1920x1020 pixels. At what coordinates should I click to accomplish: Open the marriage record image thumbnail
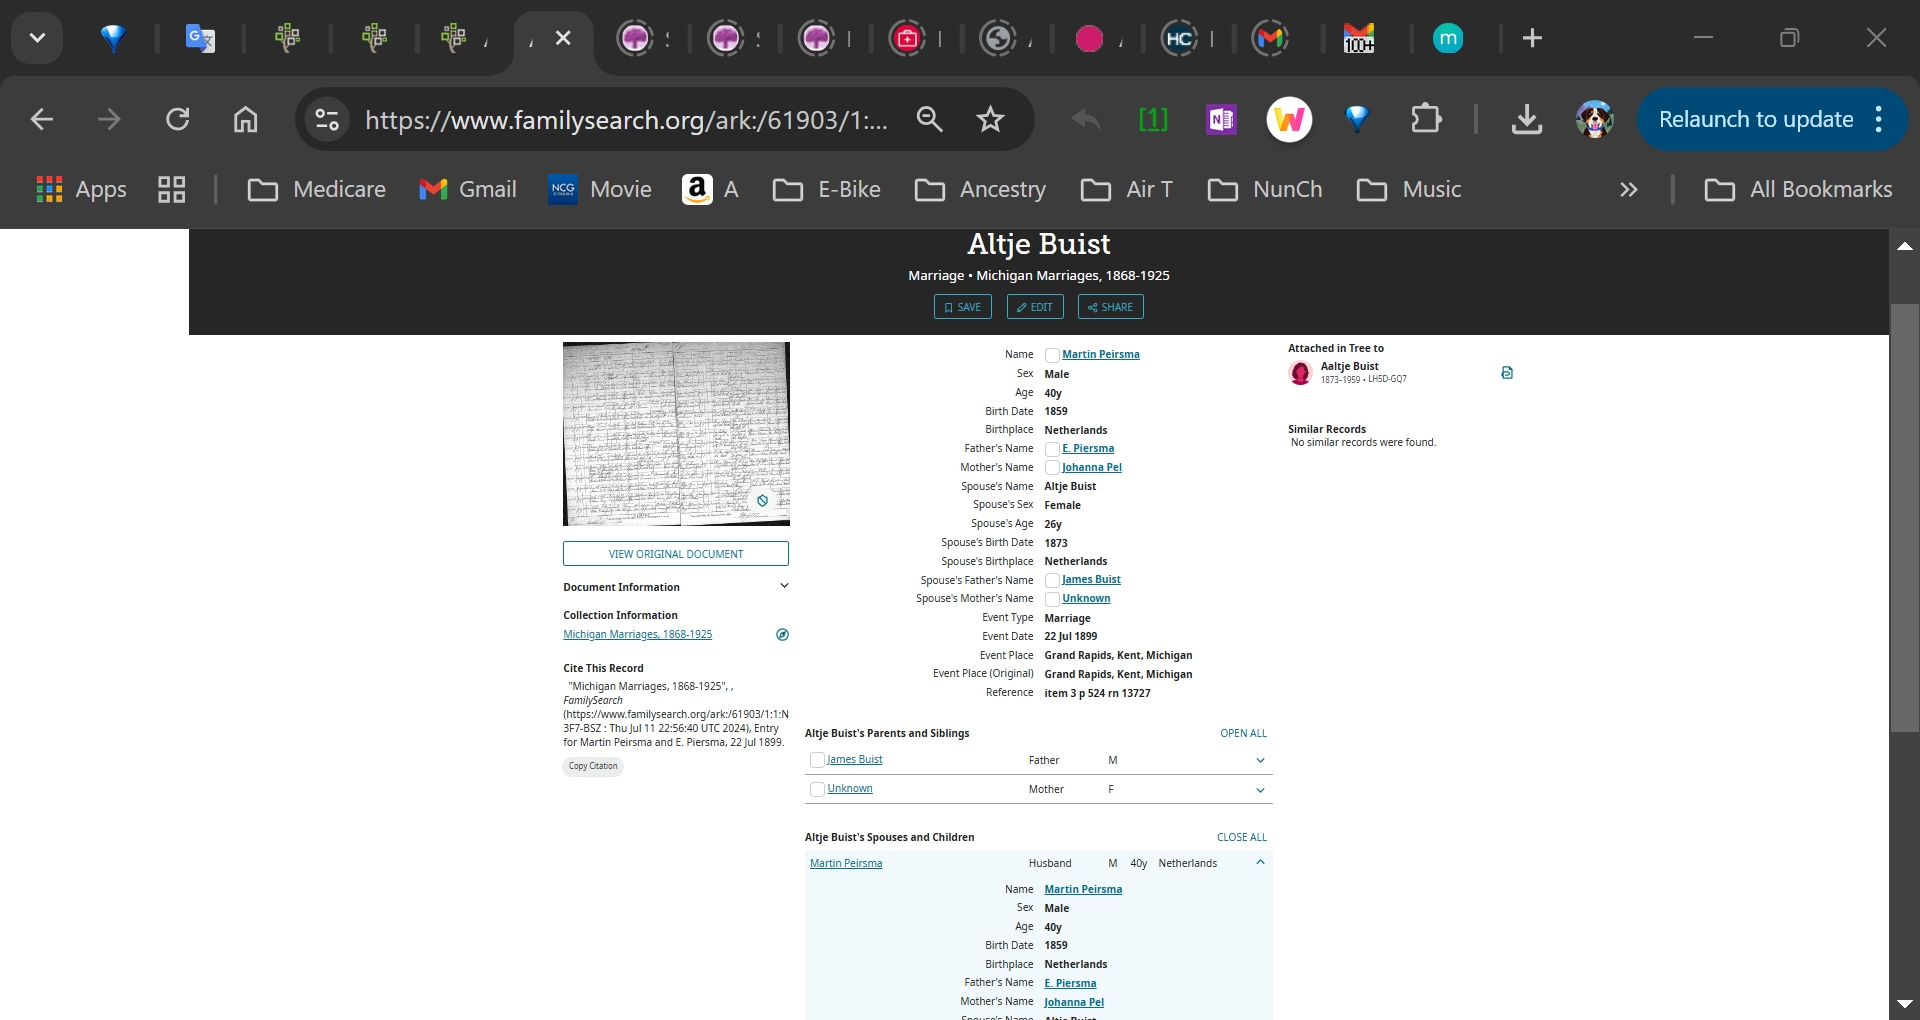pyautogui.click(x=676, y=434)
